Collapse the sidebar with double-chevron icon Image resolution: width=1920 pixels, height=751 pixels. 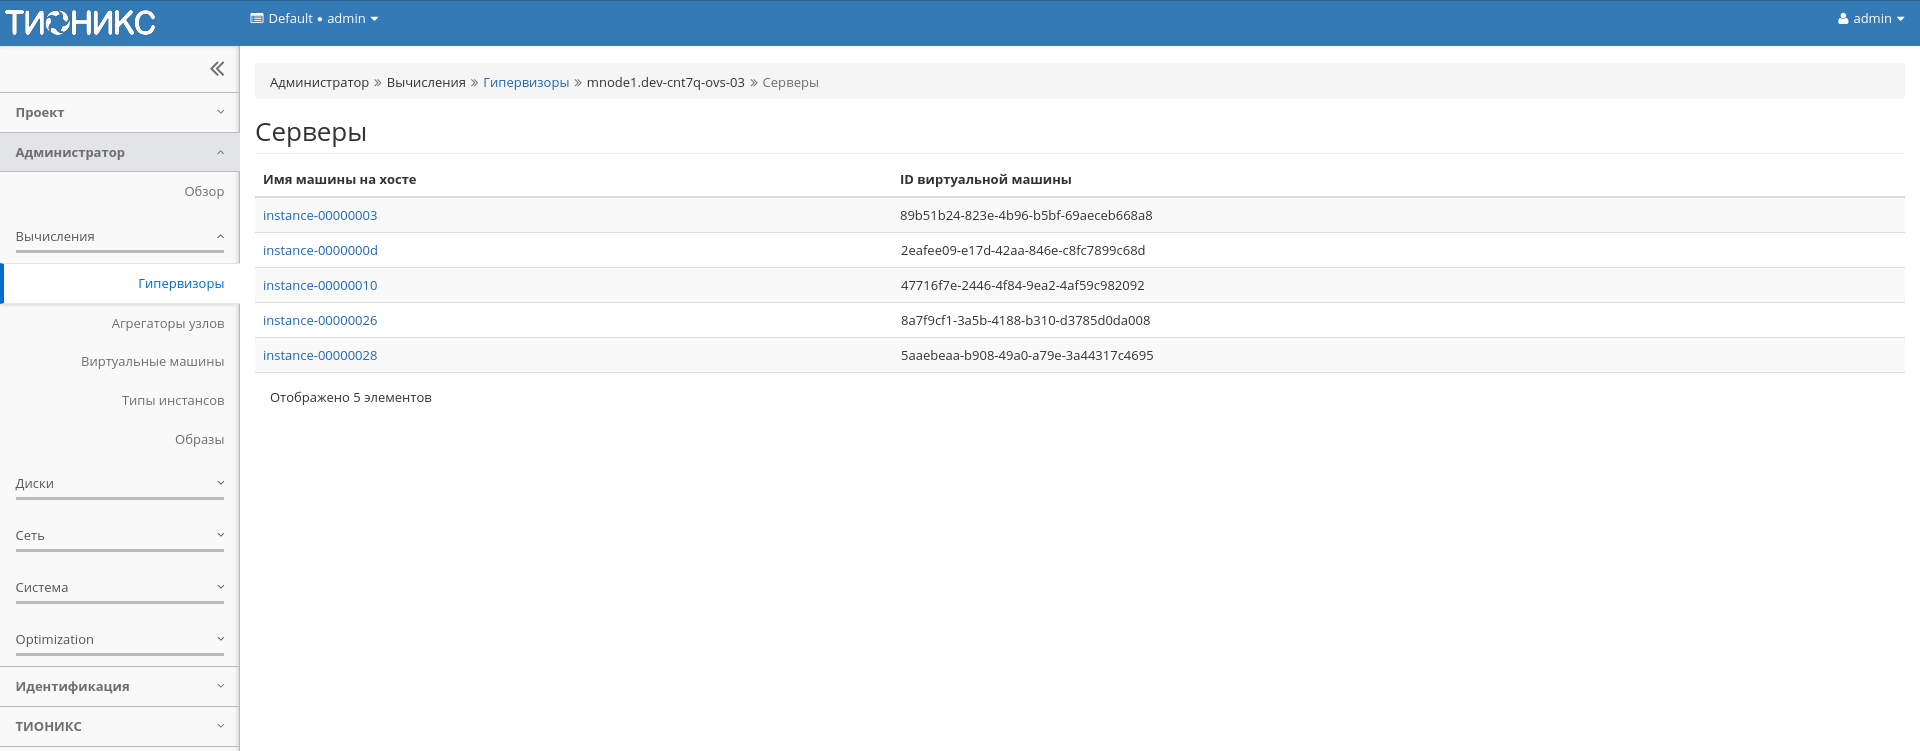217,69
